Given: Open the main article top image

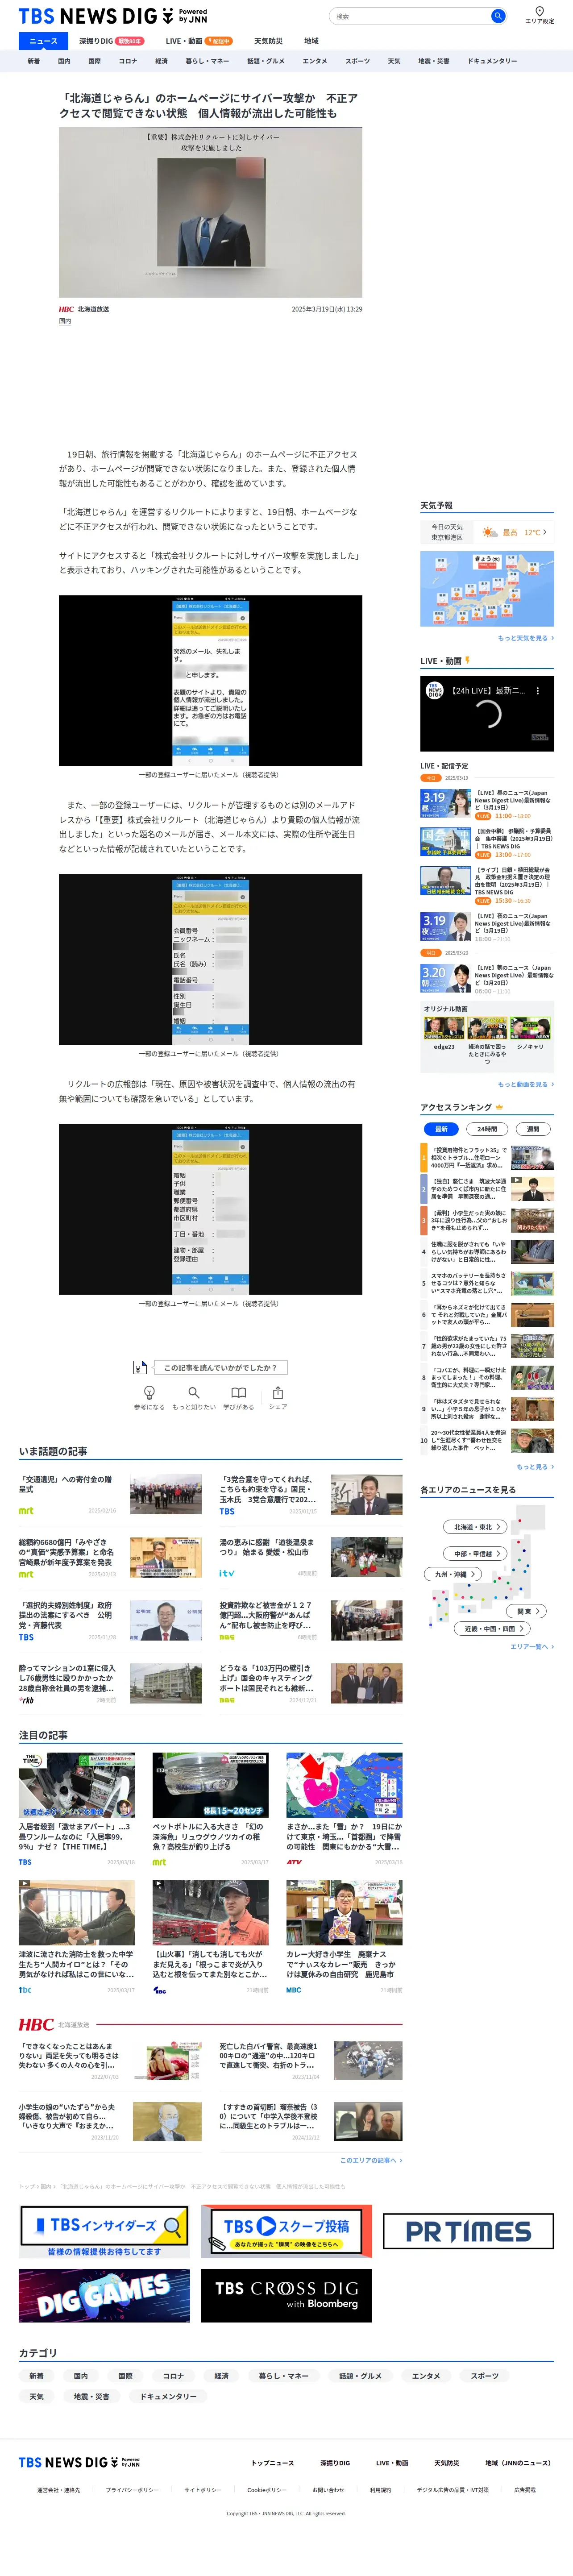Looking at the screenshot, I should (210, 212).
